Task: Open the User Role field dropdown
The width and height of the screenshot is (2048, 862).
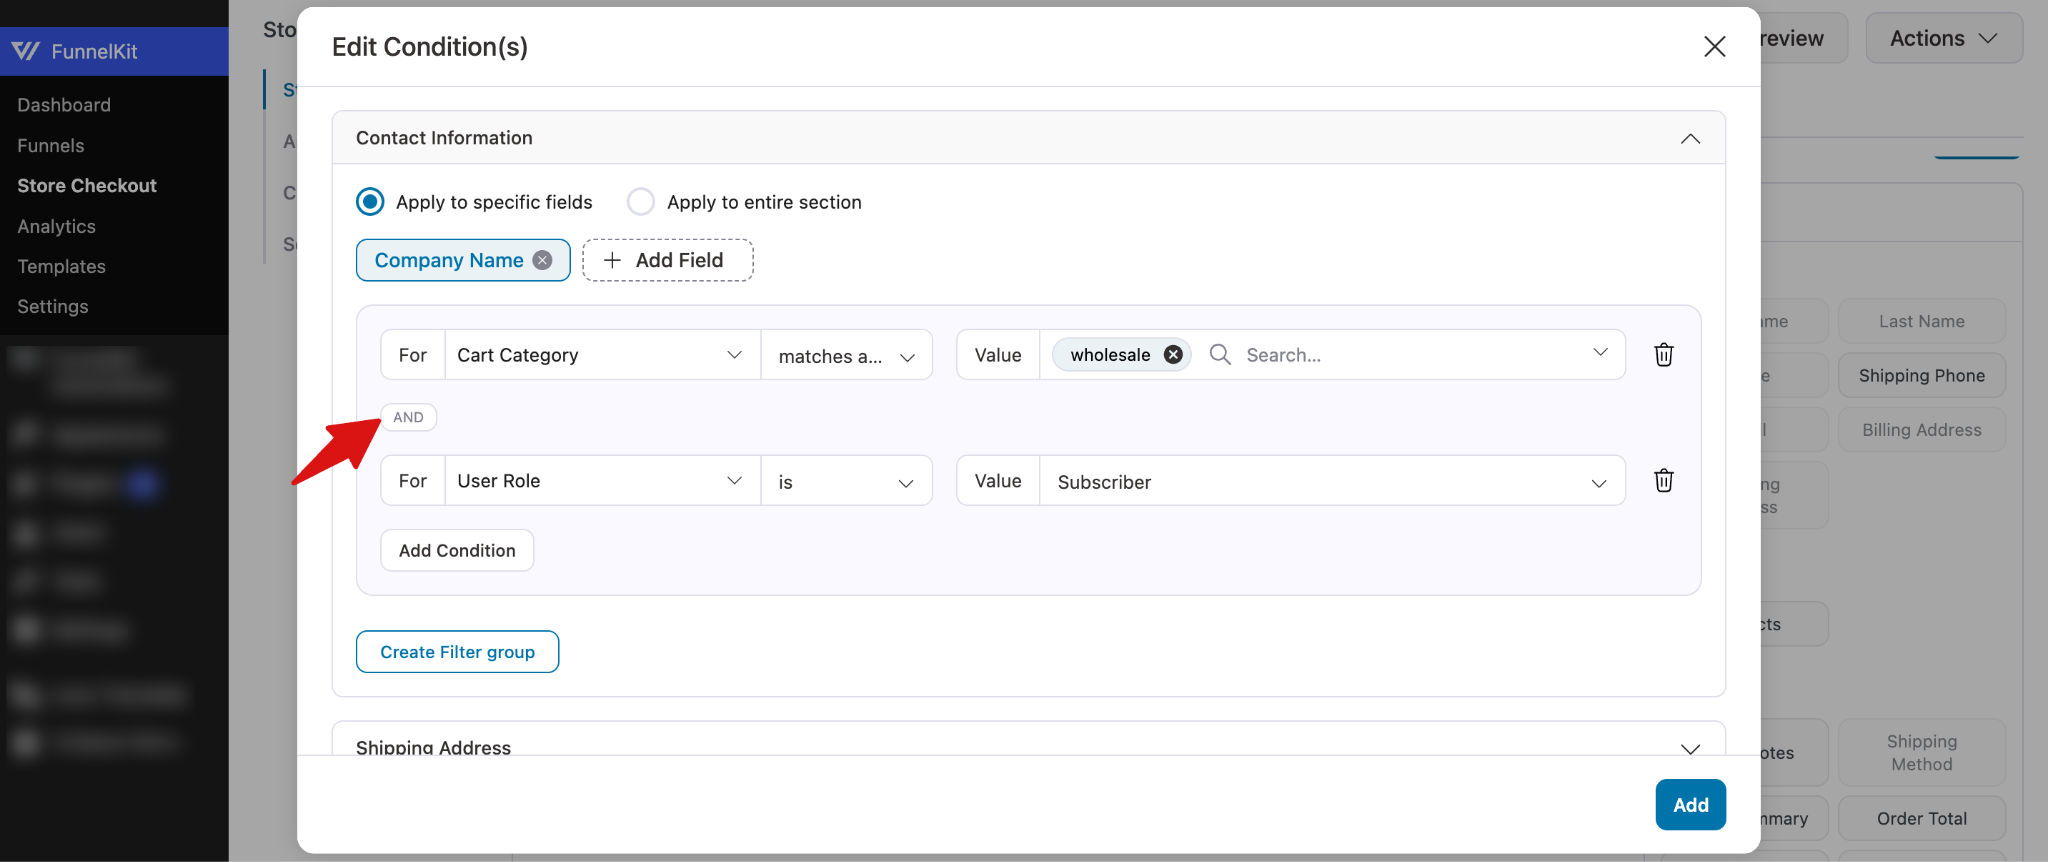Action: tap(602, 481)
